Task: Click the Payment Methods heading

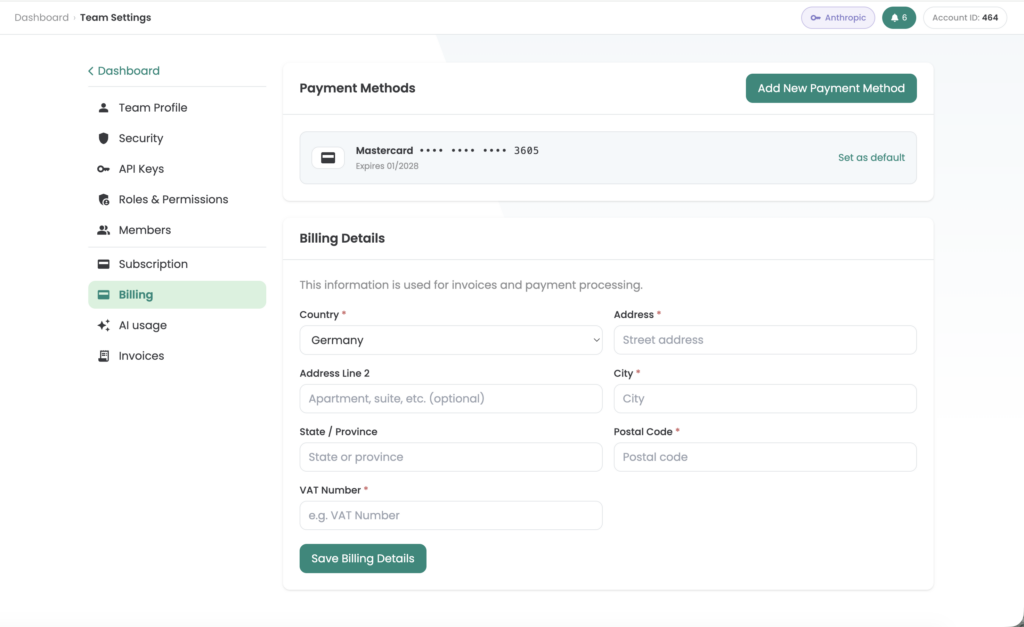Action: coord(357,88)
